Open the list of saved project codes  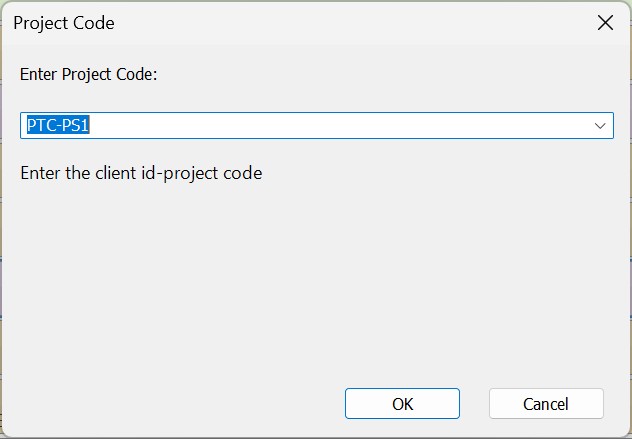(600, 126)
